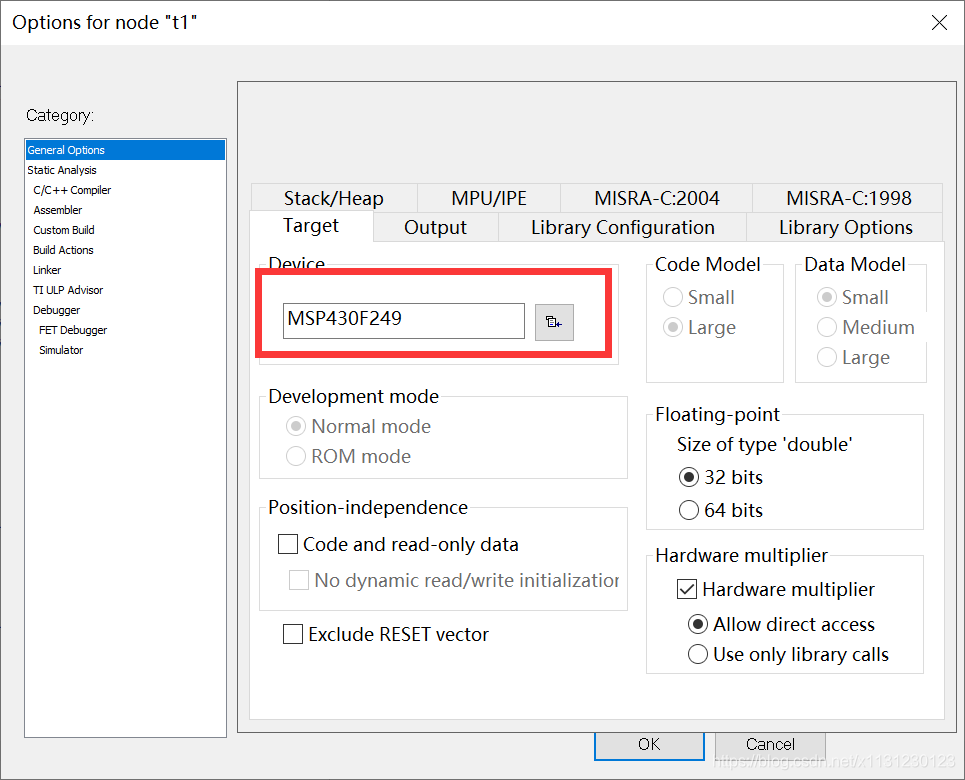Click the MSP430F249 device text field
This screenshot has height=780, width=965.
(403, 321)
